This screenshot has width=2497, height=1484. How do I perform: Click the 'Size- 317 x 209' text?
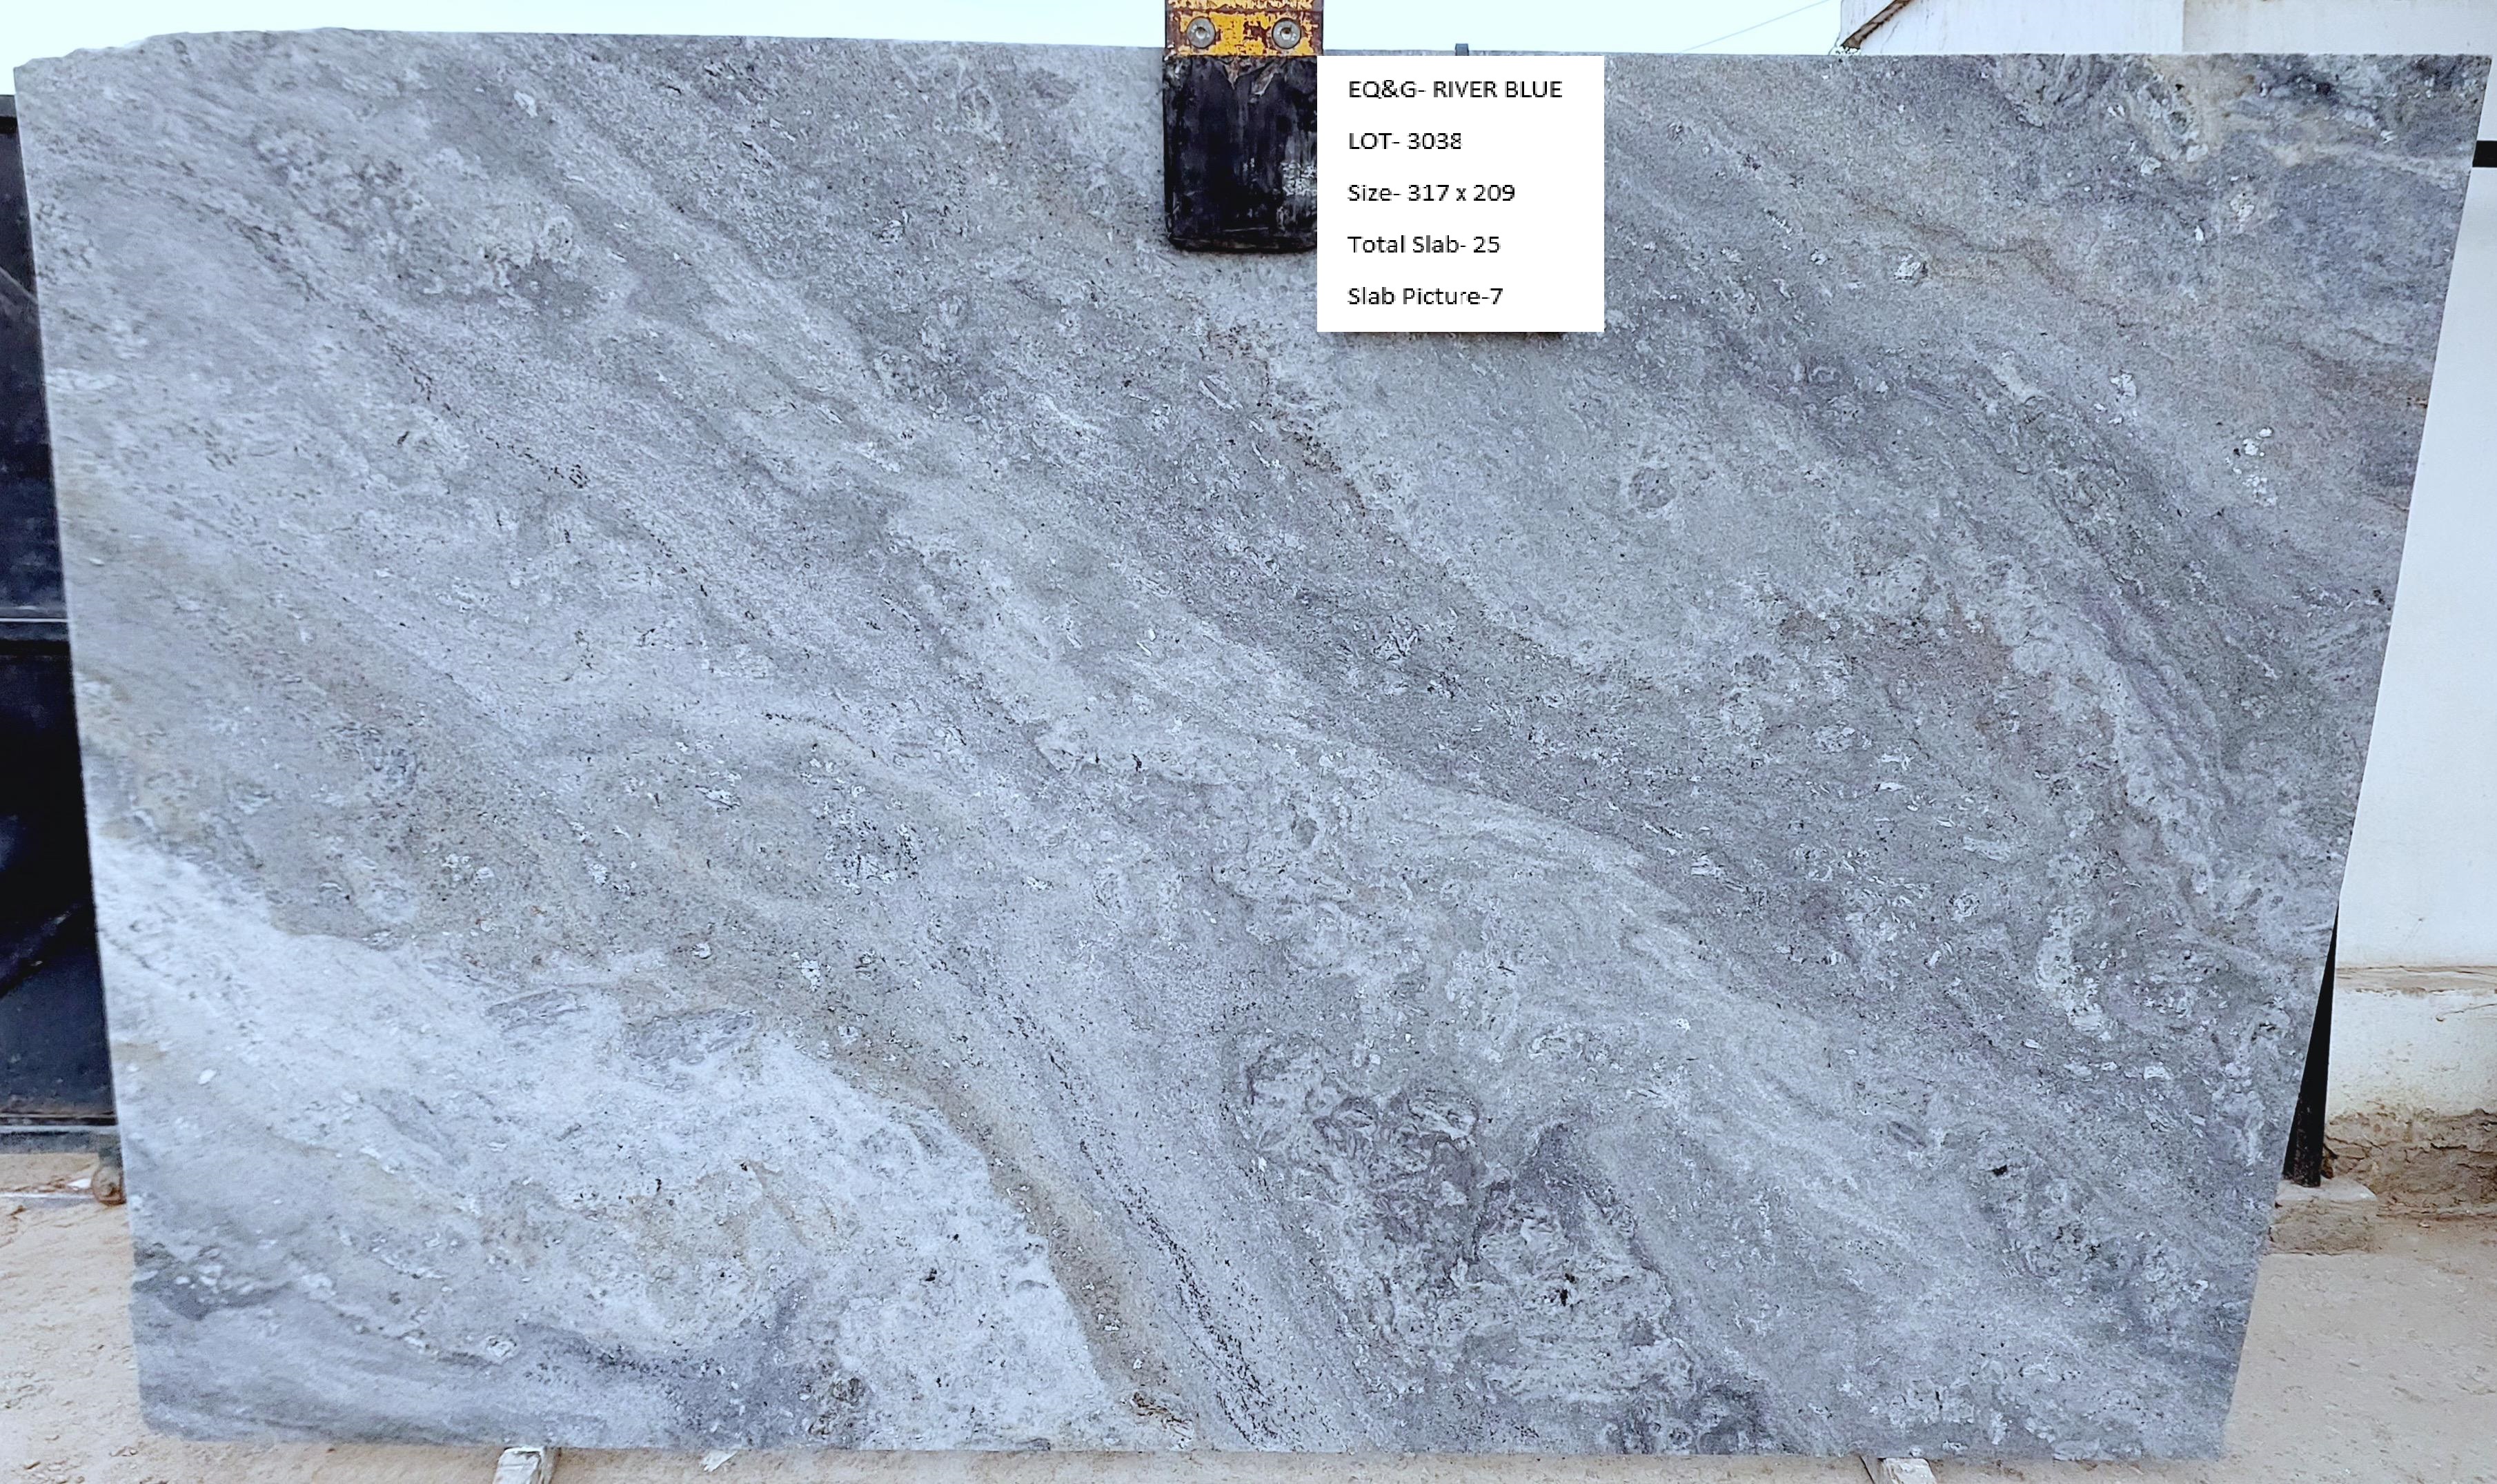click(x=1430, y=192)
